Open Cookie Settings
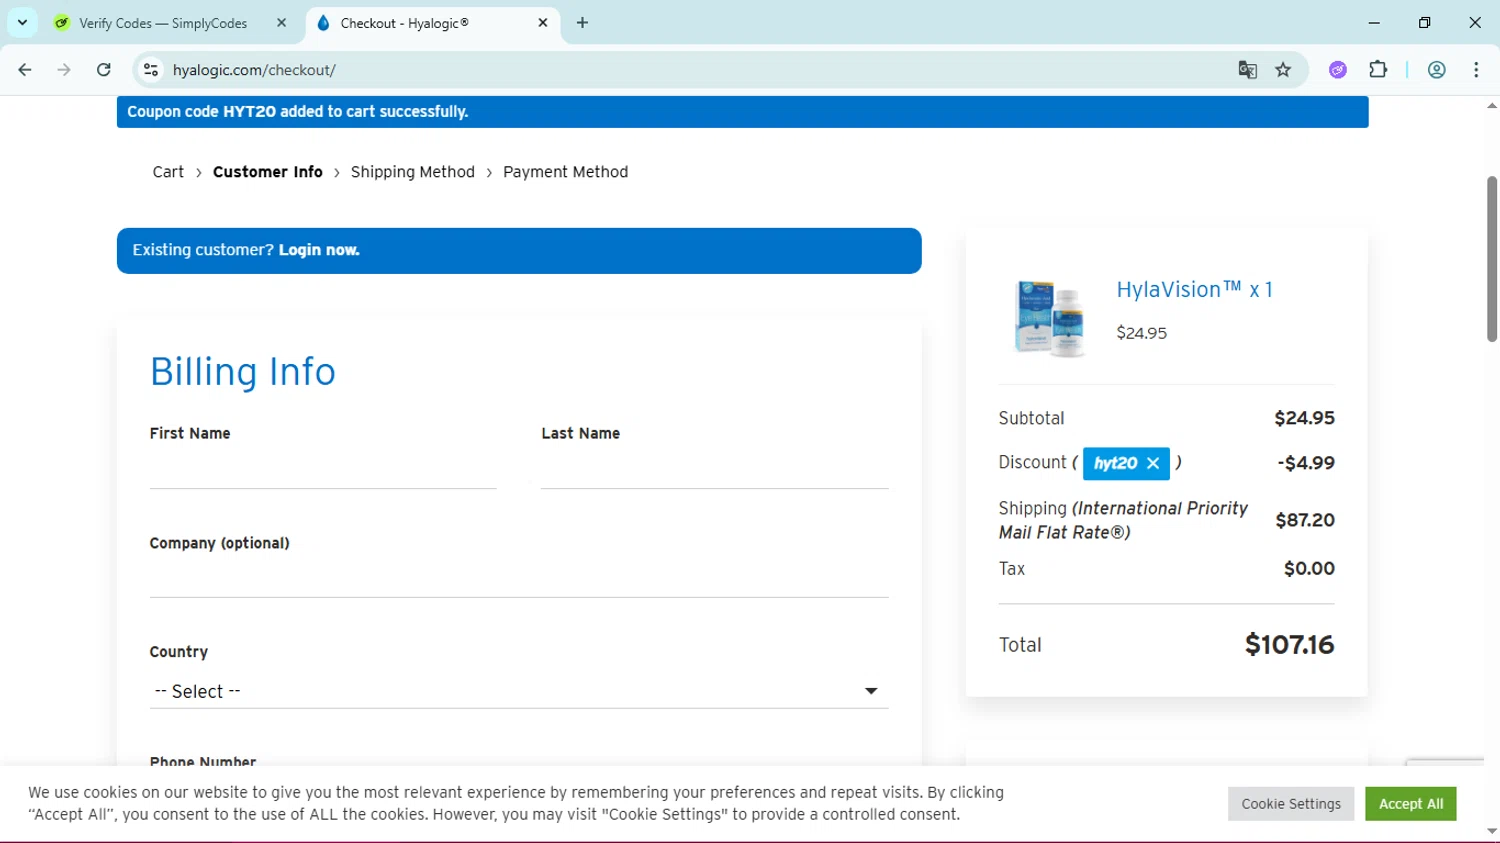The height and width of the screenshot is (843, 1500). click(x=1291, y=804)
